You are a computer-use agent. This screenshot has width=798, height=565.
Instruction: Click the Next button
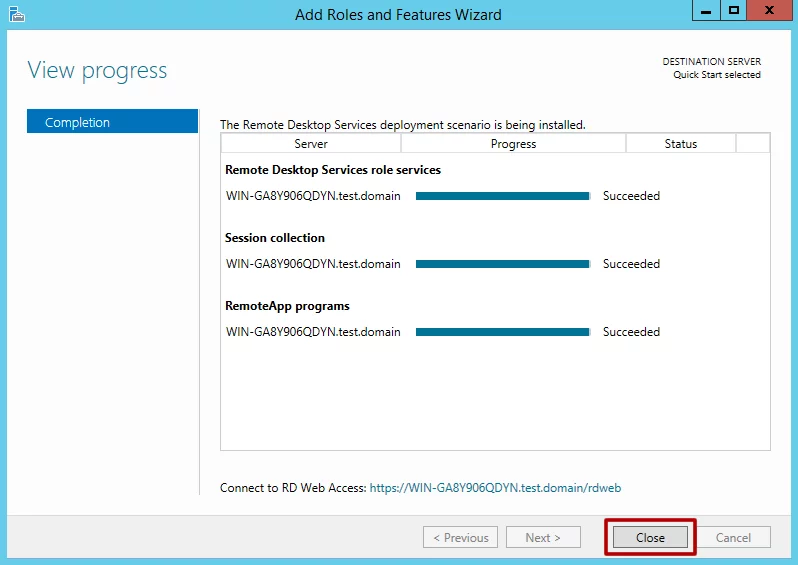pos(542,537)
